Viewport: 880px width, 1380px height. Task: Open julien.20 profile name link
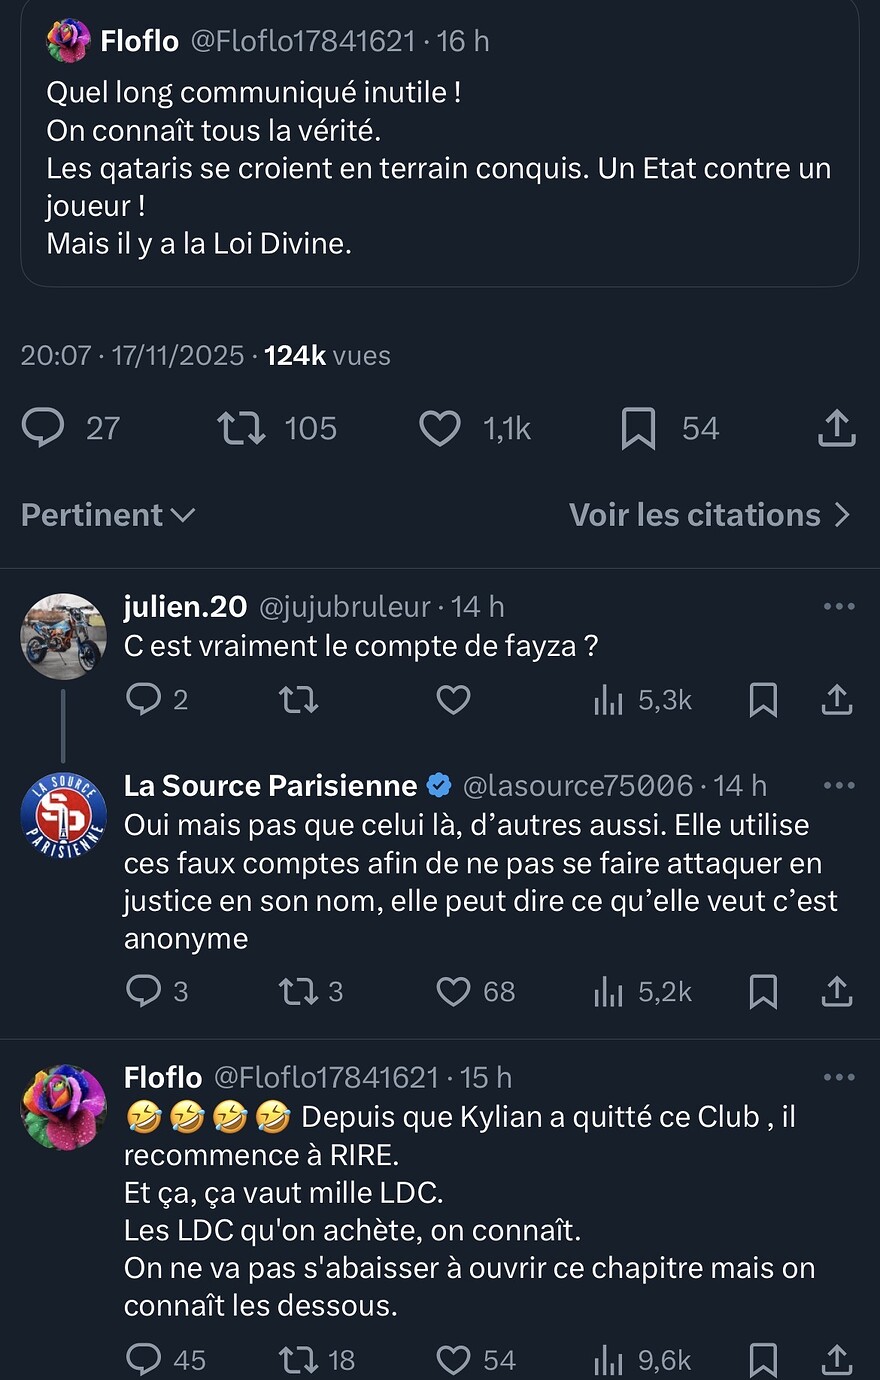point(185,606)
